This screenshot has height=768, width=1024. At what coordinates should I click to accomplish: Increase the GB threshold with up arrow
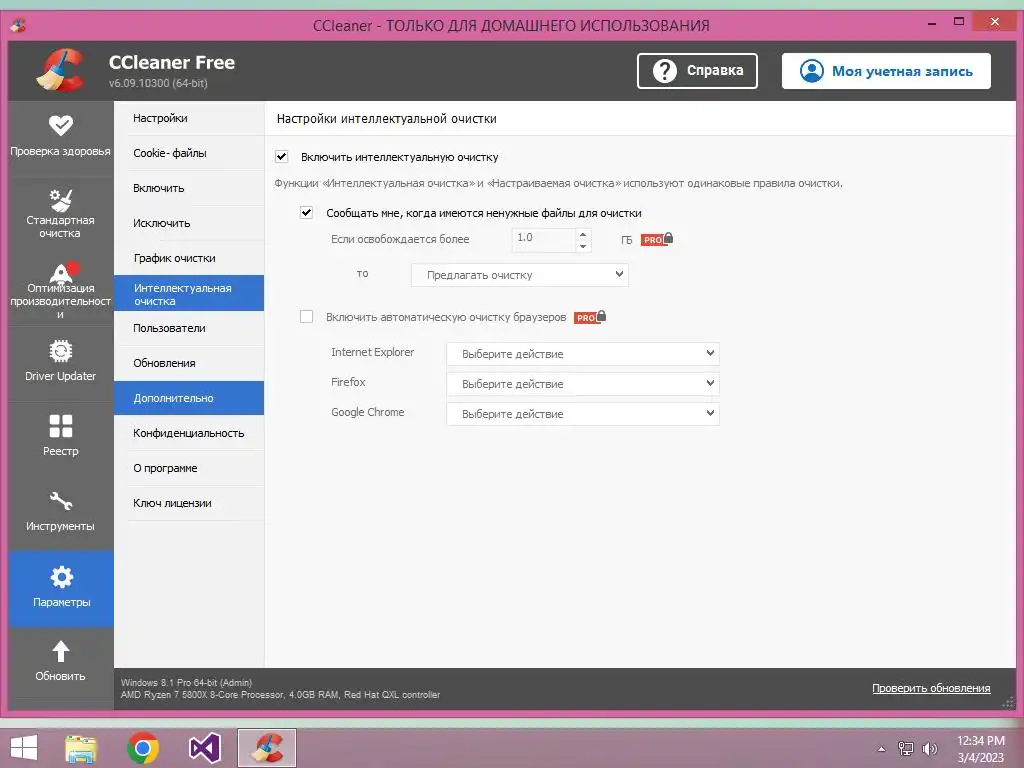coord(583,234)
